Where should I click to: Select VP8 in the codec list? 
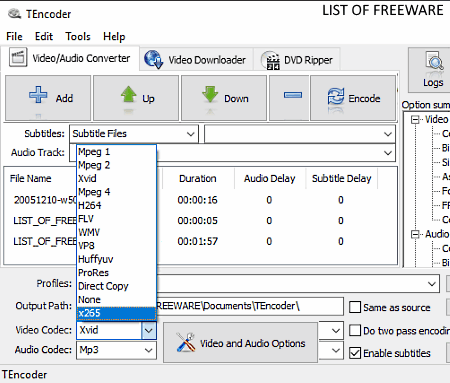pos(116,246)
